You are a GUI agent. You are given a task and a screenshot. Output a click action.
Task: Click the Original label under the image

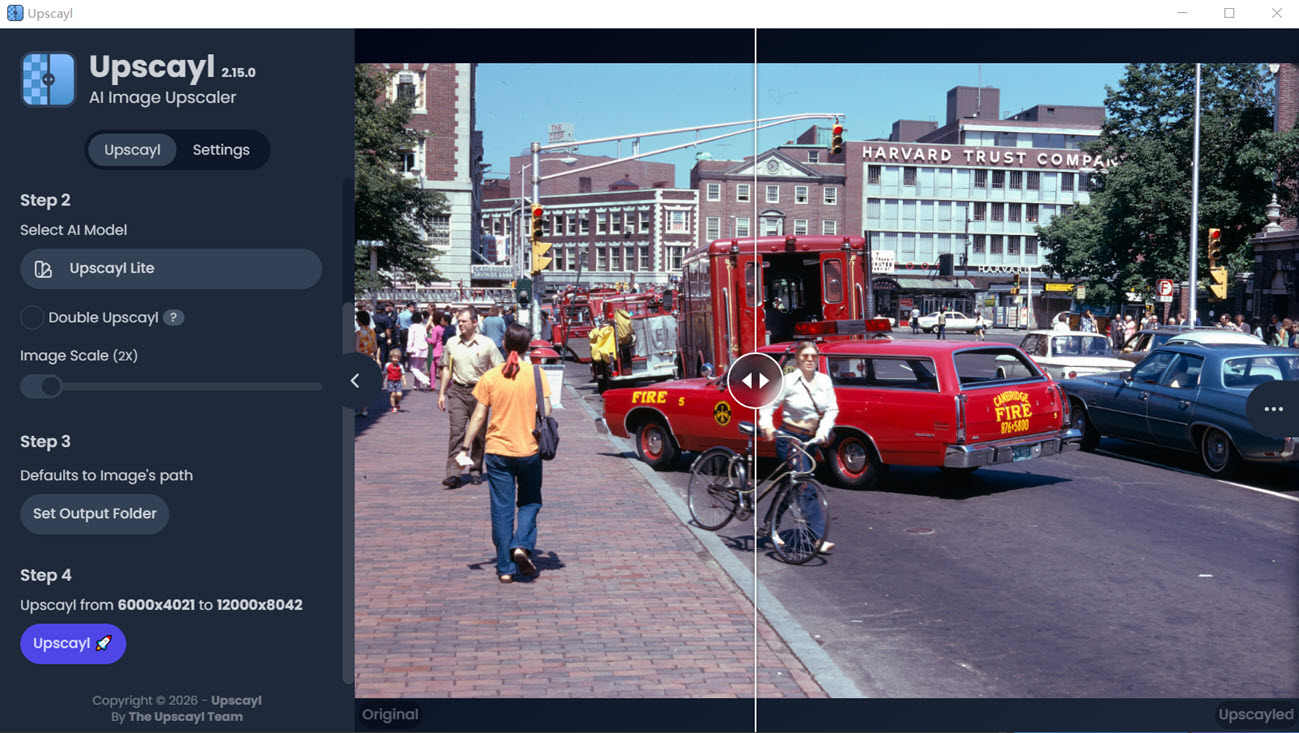(390, 714)
